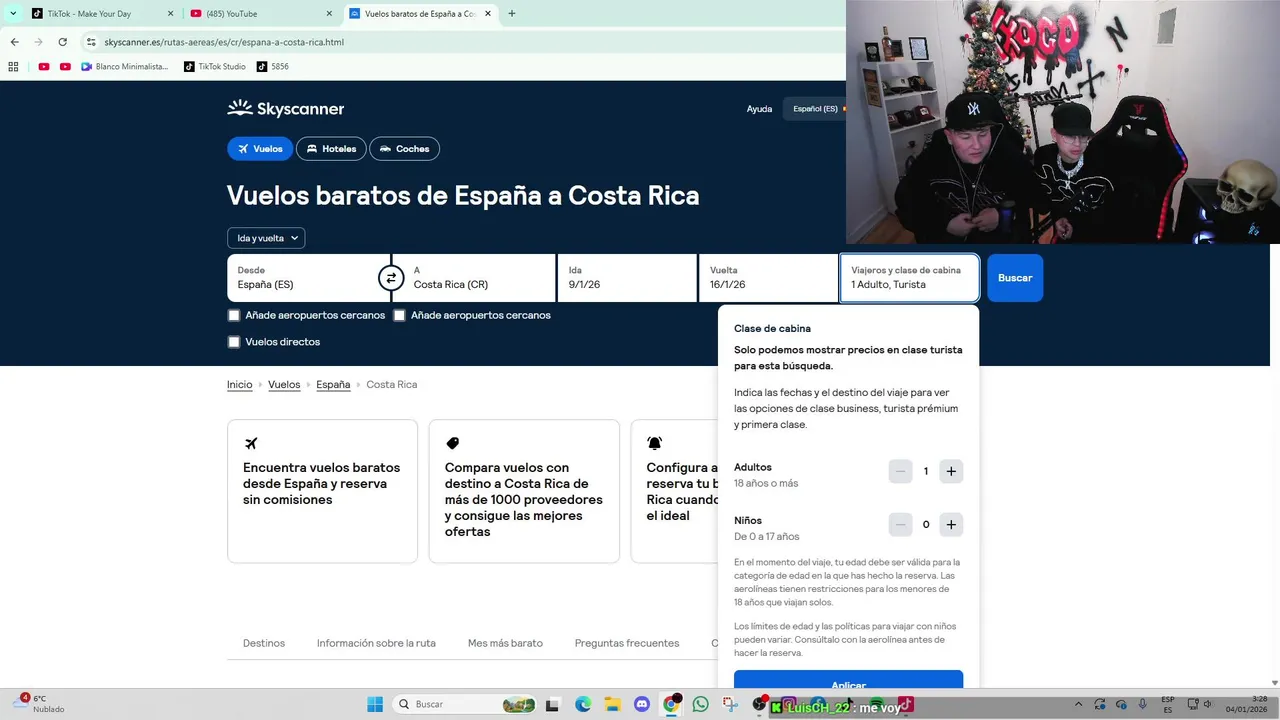
Task: Open a new browser tab
Action: pyautogui.click(x=512, y=13)
